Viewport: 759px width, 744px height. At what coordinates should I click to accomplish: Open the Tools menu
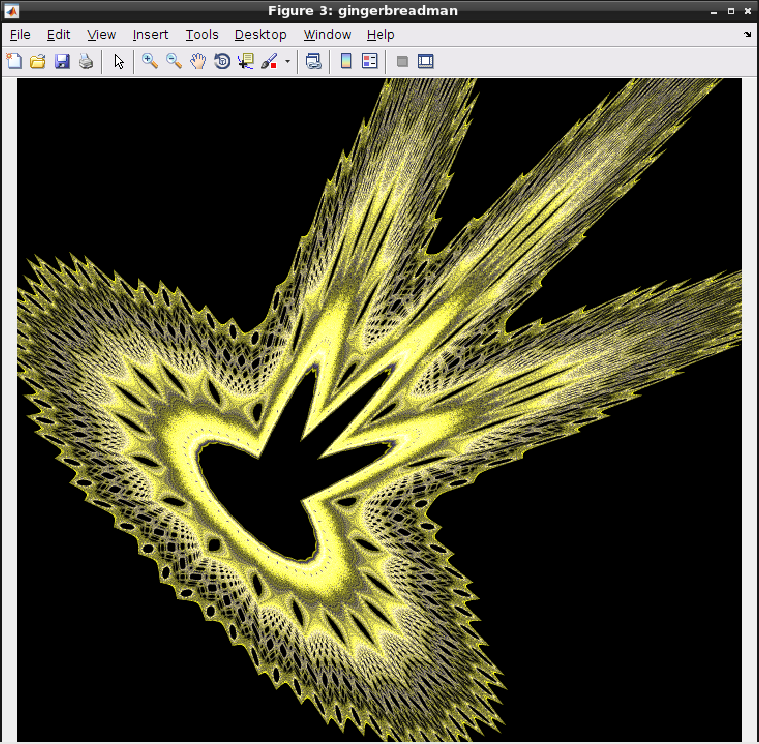pos(202,35)
